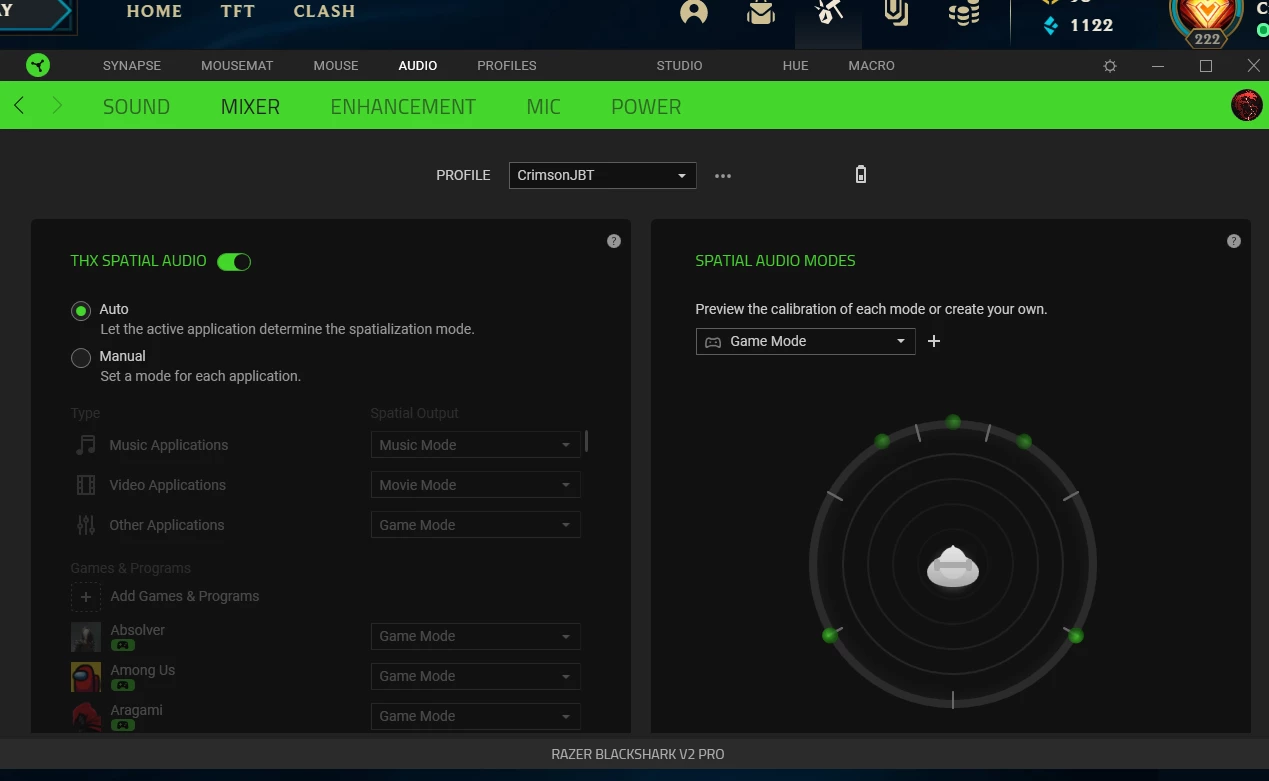Click the mobile device sync icon
The width and height of the screenshot is (1269, 781).
[x=860, y=174]
